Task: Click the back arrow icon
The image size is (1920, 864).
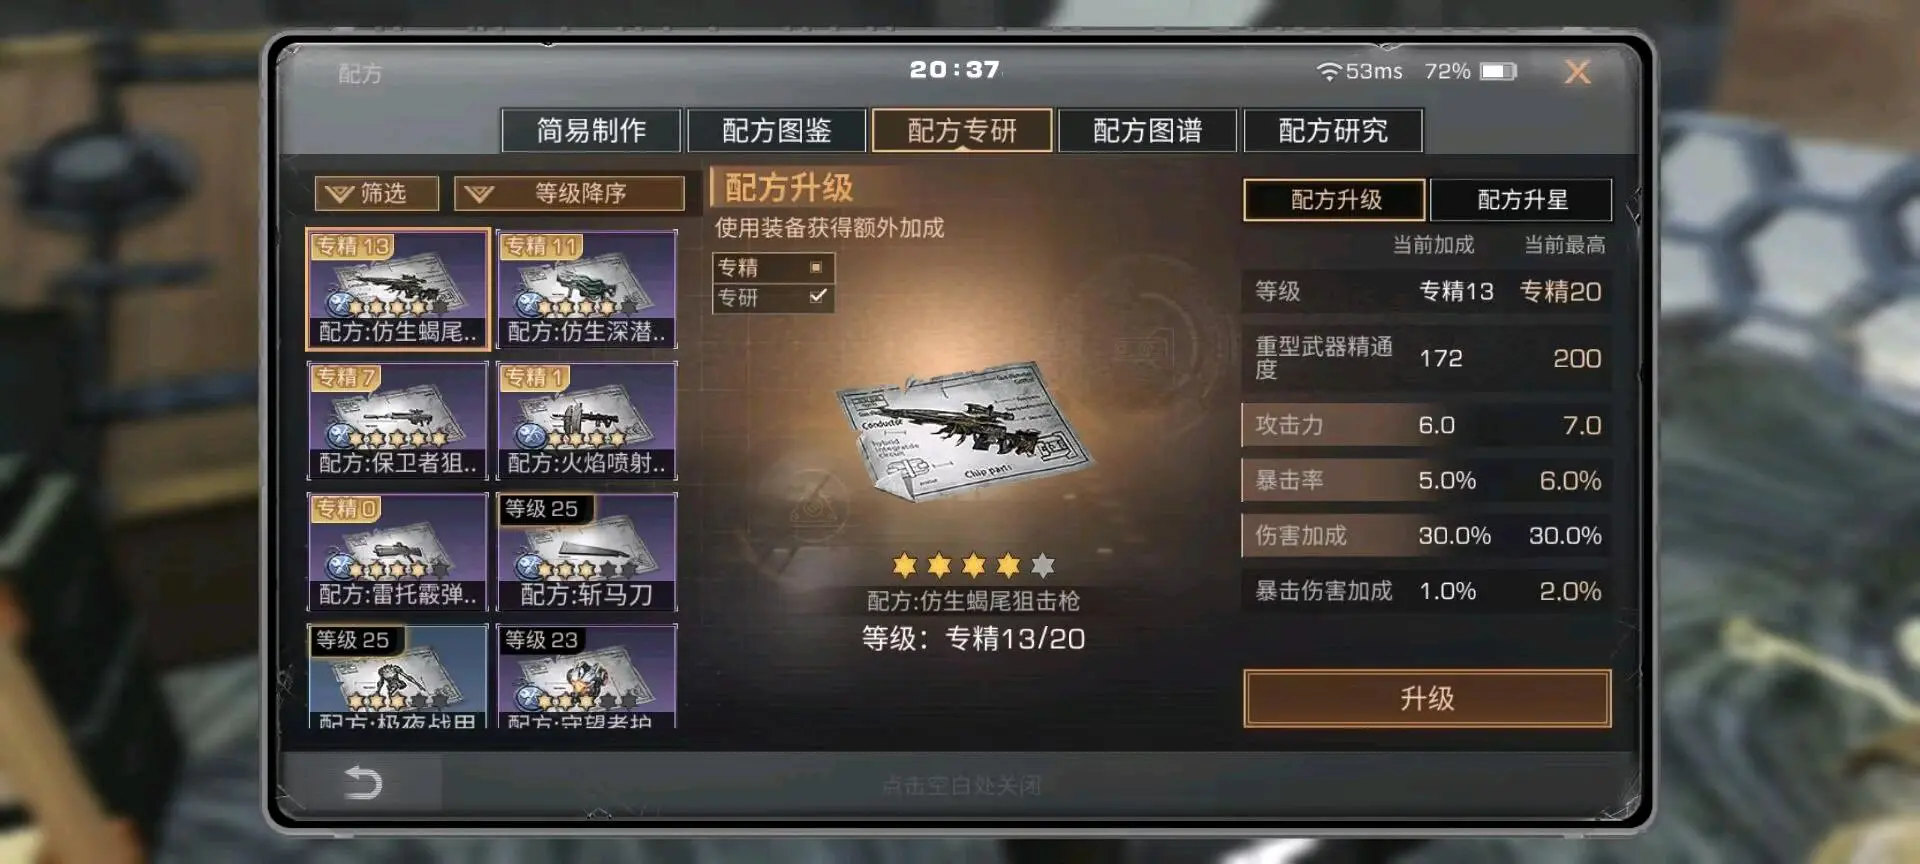Action: pos(363,782)
